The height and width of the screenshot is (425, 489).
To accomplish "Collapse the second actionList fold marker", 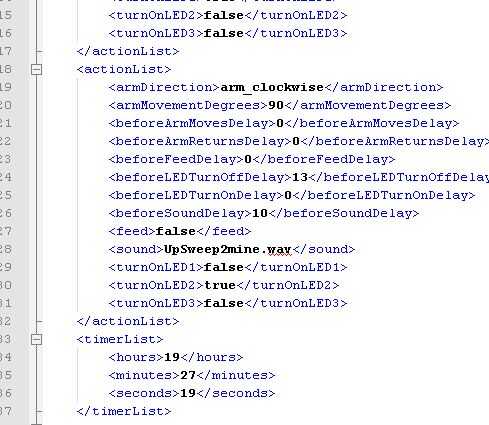I will (x=36, y=69).
